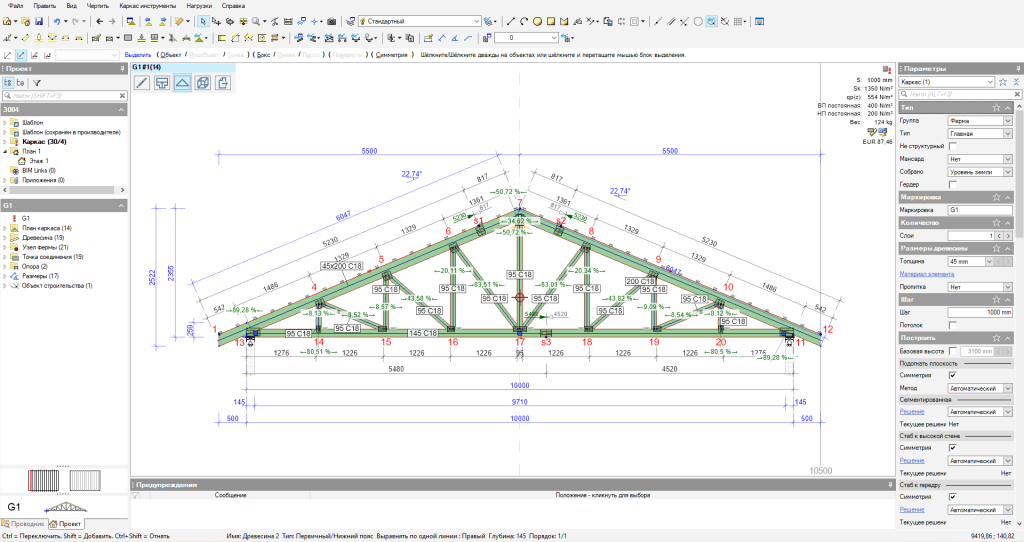Click the Маркировка input field containing G1

pos(980,210)
